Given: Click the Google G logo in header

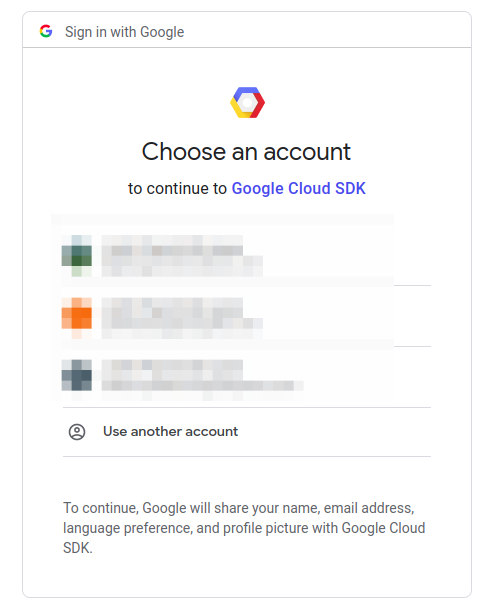Looking at the screenshot, I should click(x=46, y=31).
